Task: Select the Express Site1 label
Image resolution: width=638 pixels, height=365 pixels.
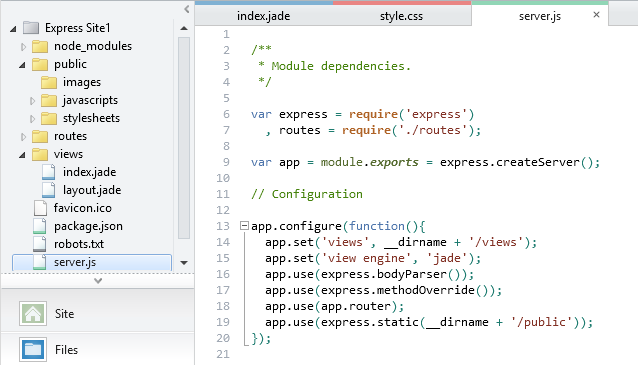Action: 78,28
